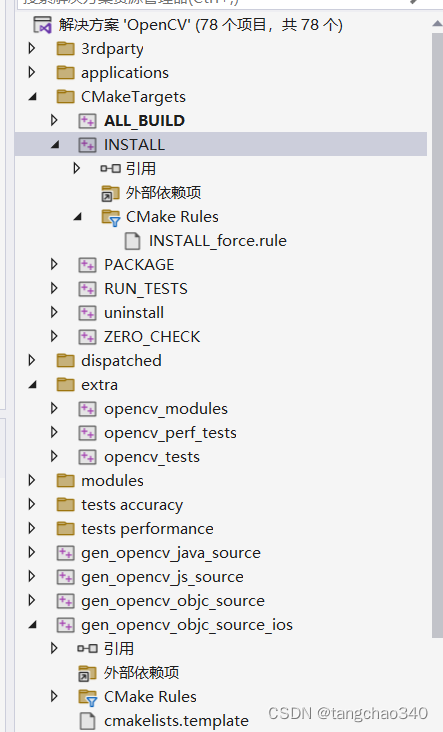
Task: Expand the references node under INSTALL
Action: 77,168
